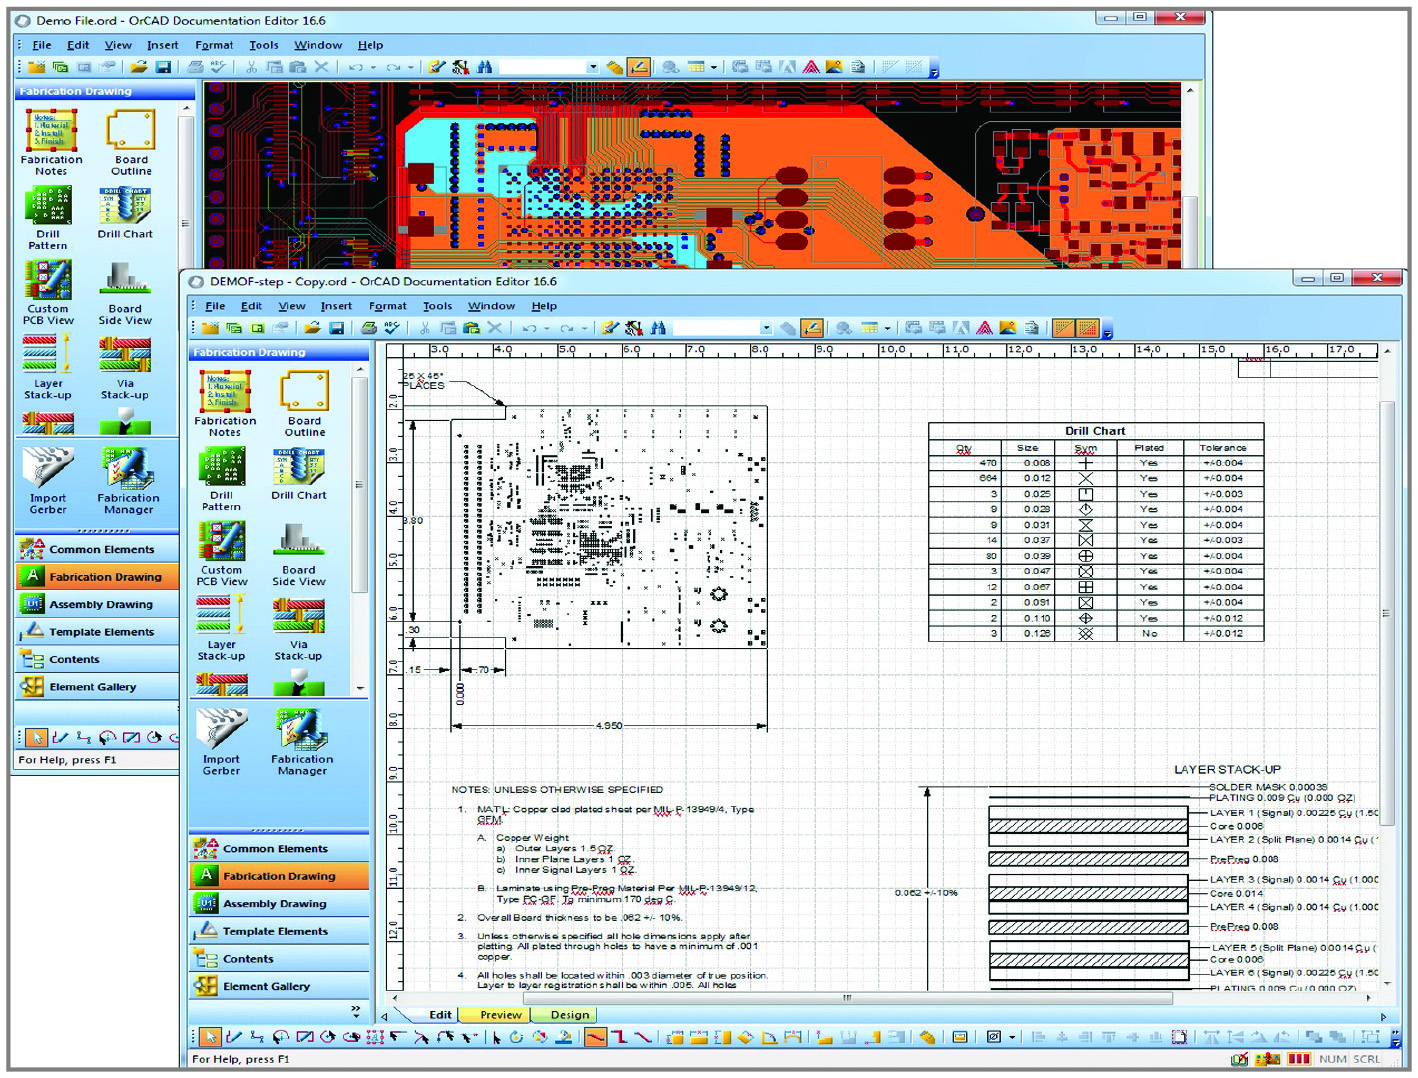Open Tools menu in front window

(x=437, y=306)
